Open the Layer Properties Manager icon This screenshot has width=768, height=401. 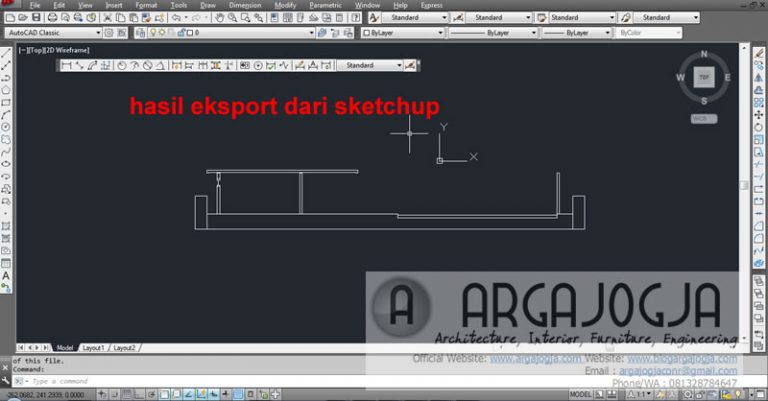point(141,33)
